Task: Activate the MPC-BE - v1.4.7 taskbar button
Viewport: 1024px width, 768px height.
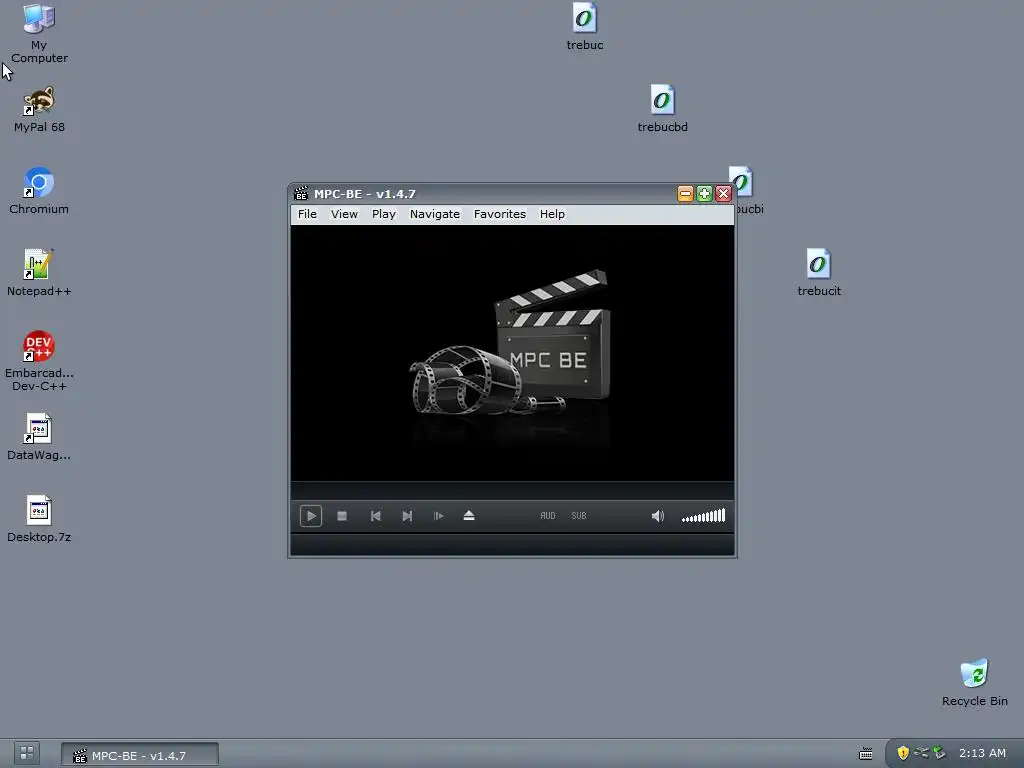Action: (x=140, y=755)
